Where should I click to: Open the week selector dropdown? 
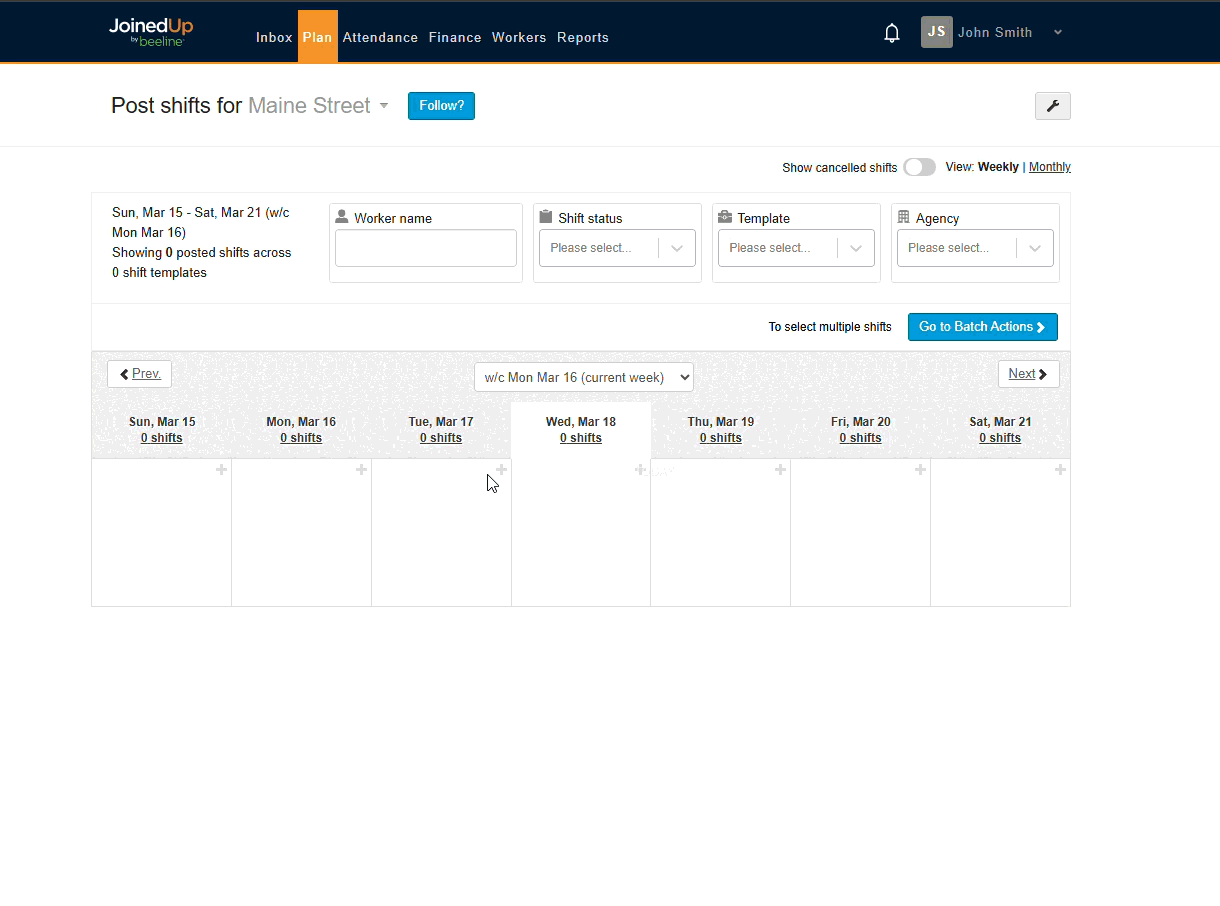(x=583, y=377)
